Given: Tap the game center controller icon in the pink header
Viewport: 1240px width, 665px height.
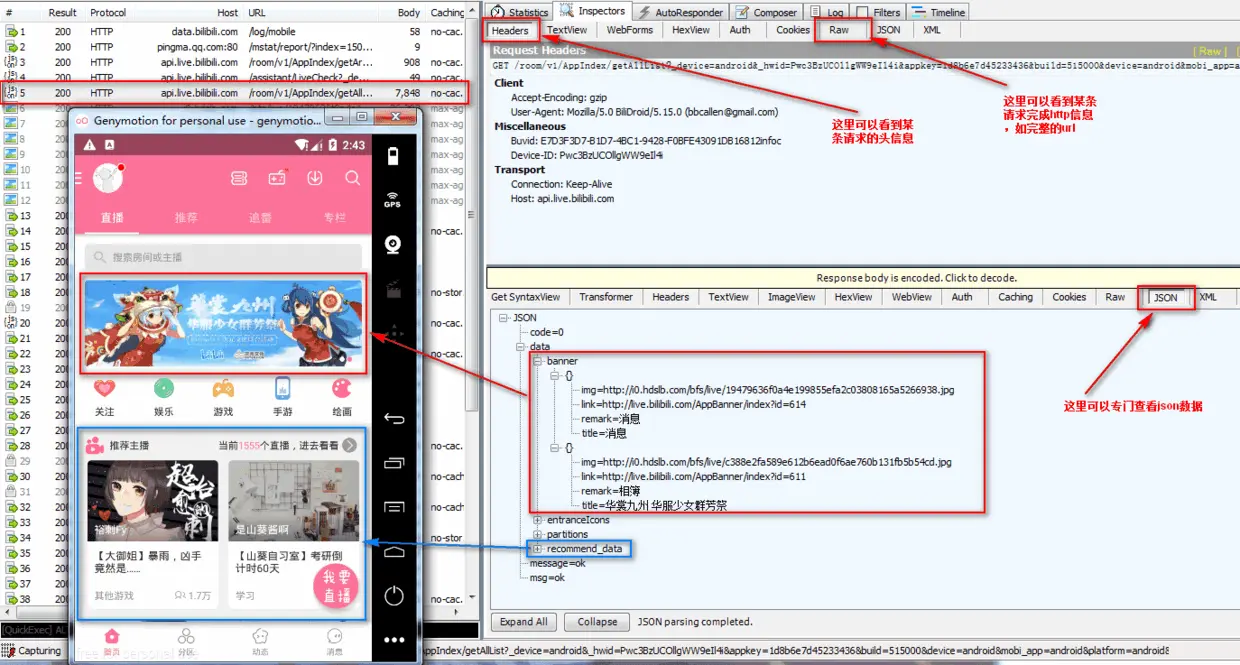Looking at the screenshot, I should [277, 178].
